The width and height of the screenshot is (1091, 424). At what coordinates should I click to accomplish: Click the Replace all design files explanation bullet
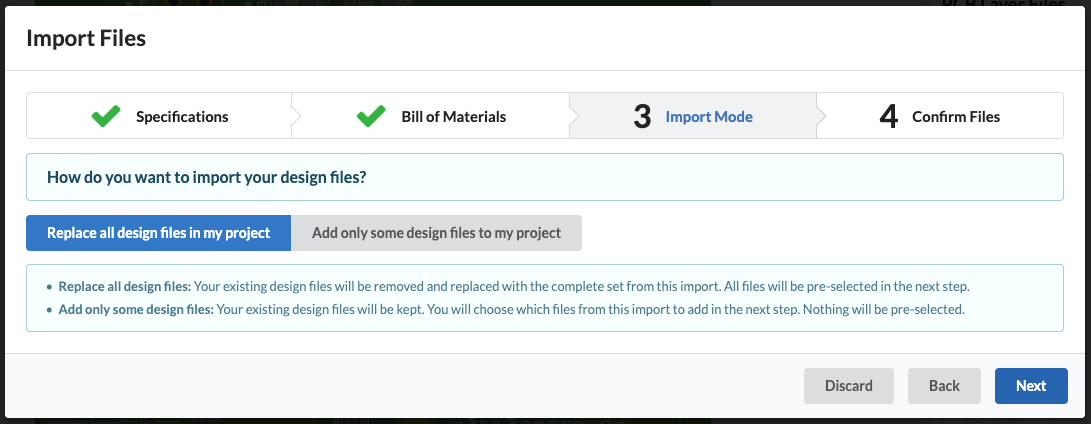point(513,285)
